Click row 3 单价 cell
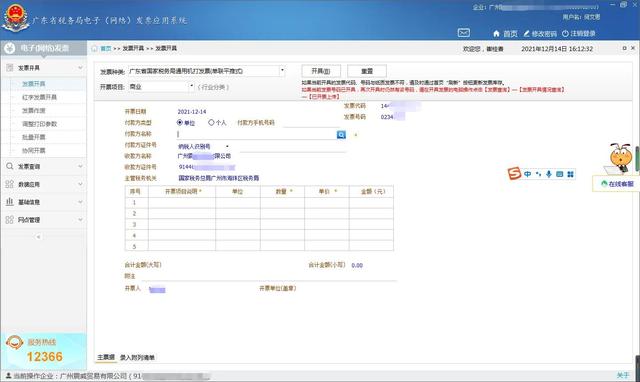The width and height of the screenshot is (640, 382). click(327, 224)
